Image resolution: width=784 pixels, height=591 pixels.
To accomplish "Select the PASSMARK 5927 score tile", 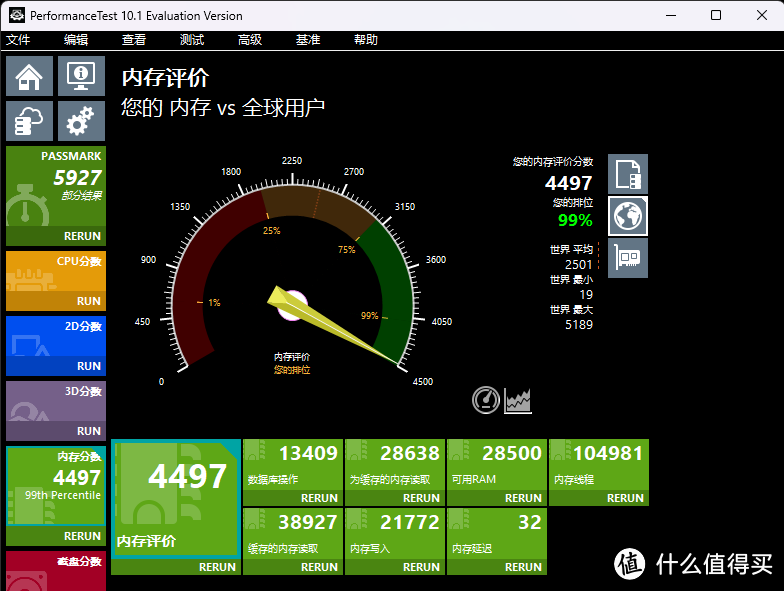I will tap(56, 186).
